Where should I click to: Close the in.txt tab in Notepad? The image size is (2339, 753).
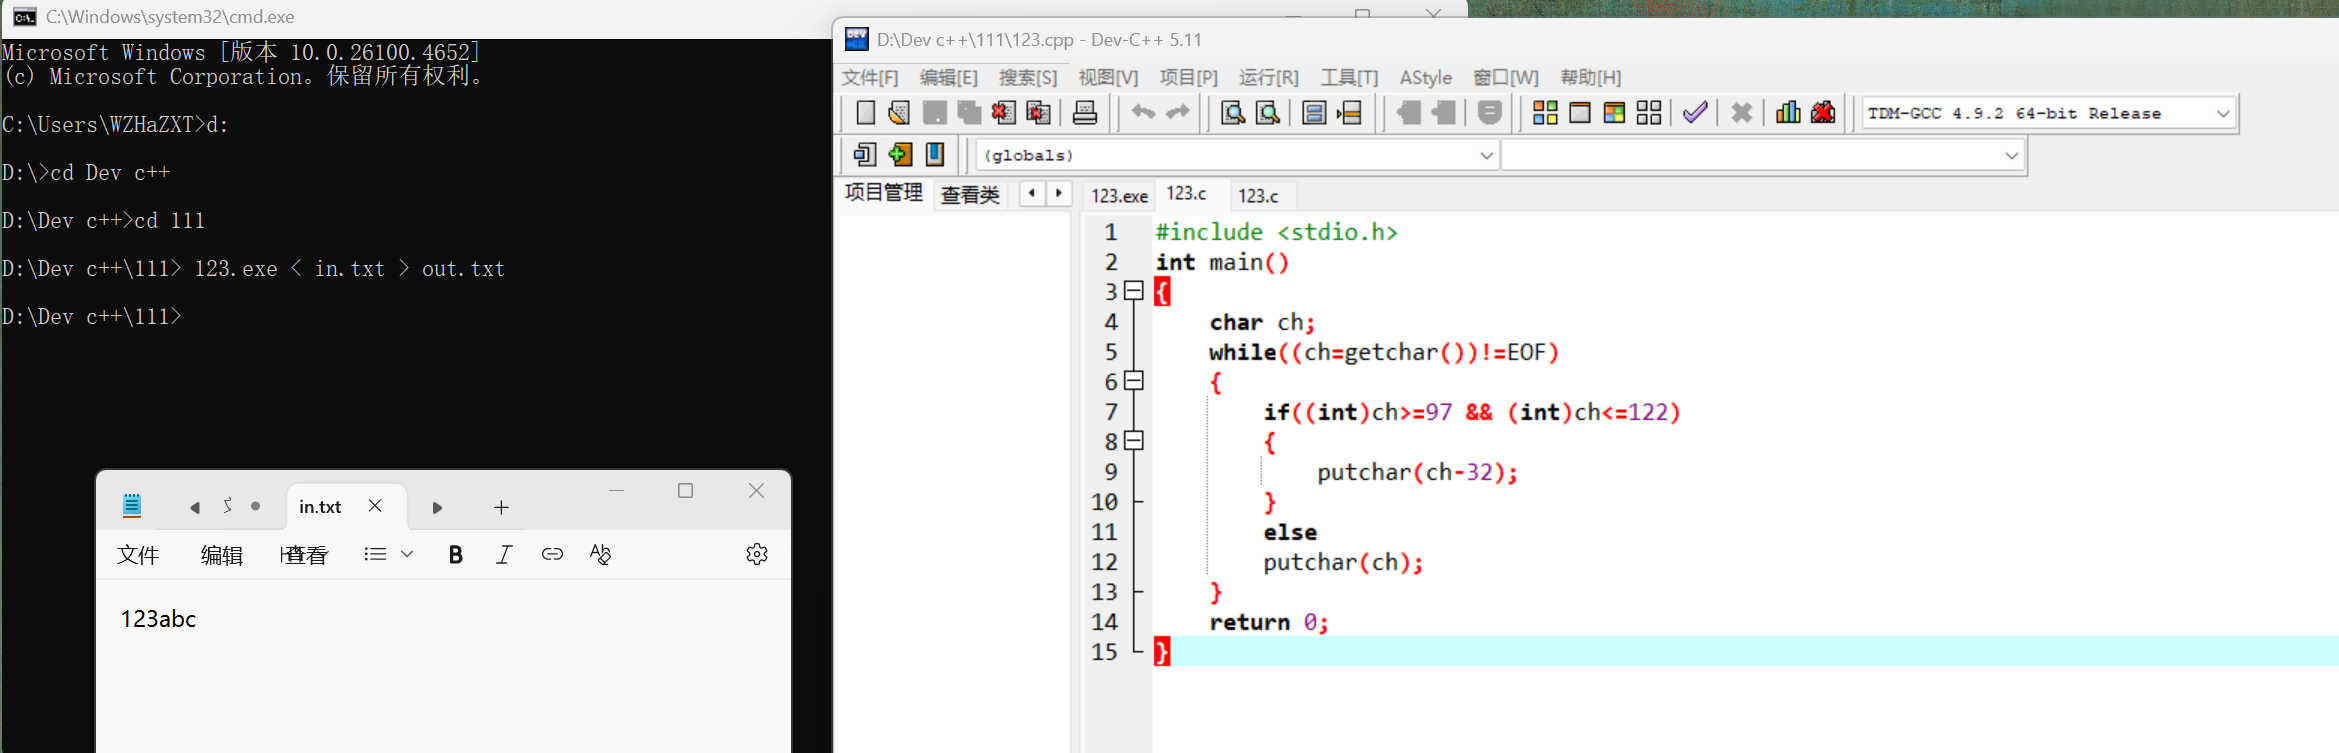click(x=375, y=506)
